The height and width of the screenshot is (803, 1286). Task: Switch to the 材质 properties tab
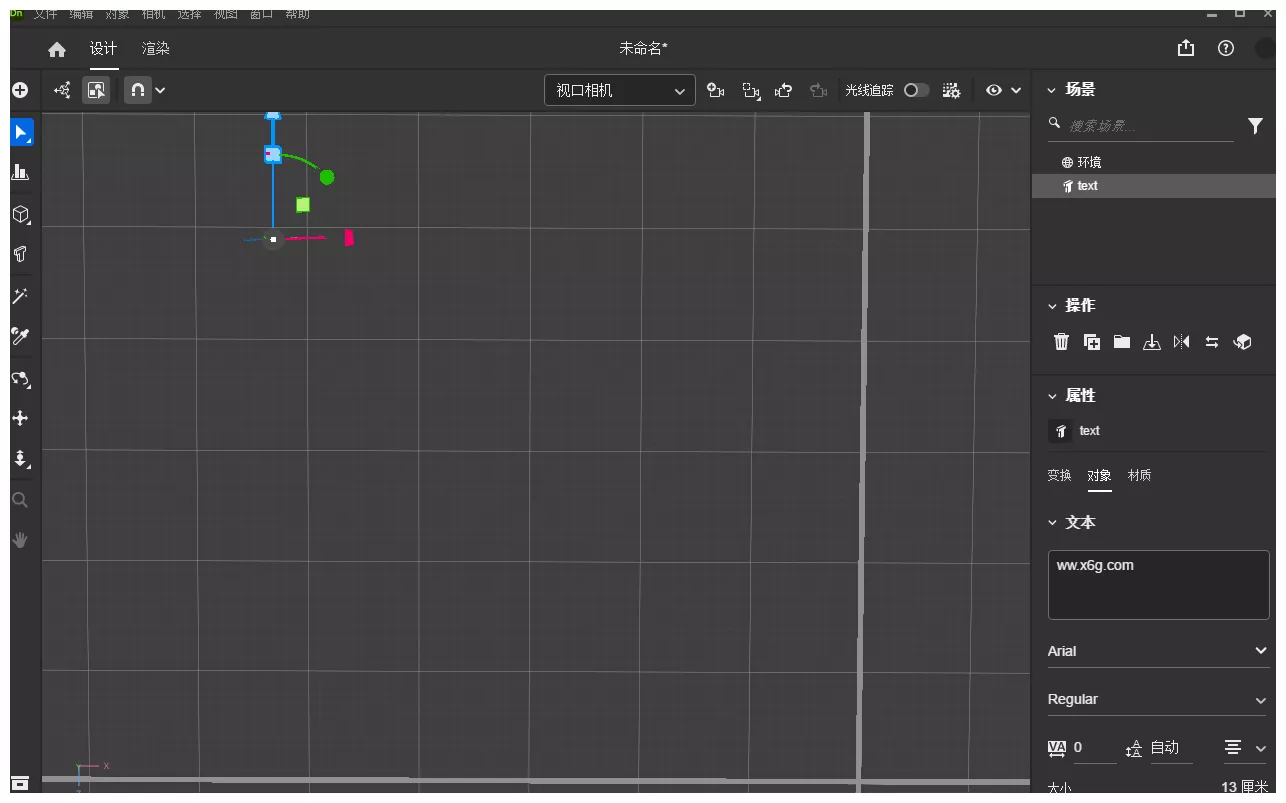(x=1140, y=475)
